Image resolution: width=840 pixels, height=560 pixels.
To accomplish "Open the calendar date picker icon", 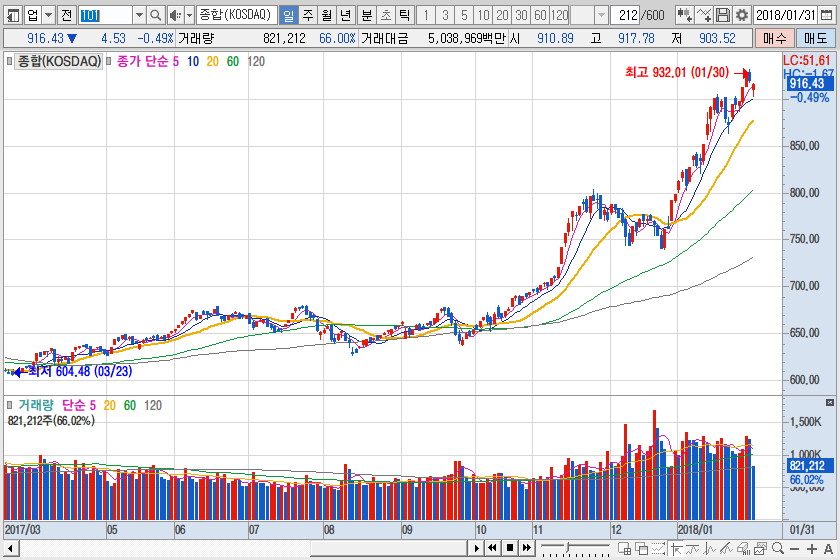I will 830,15.
